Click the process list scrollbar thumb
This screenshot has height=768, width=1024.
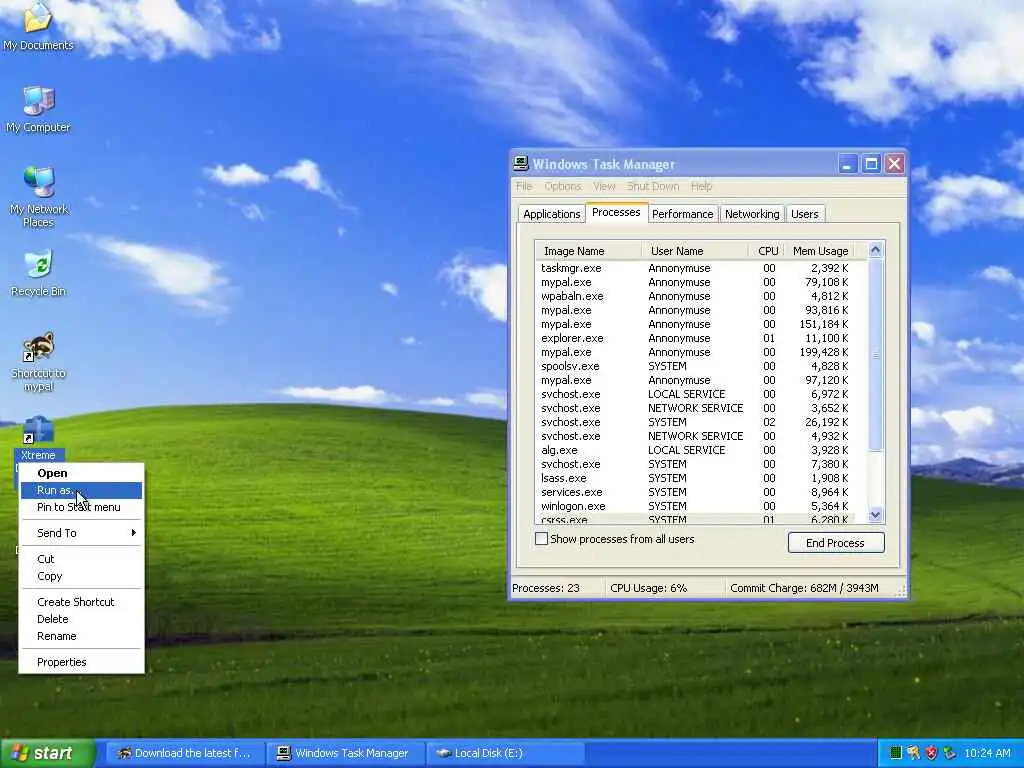point(876,356)
